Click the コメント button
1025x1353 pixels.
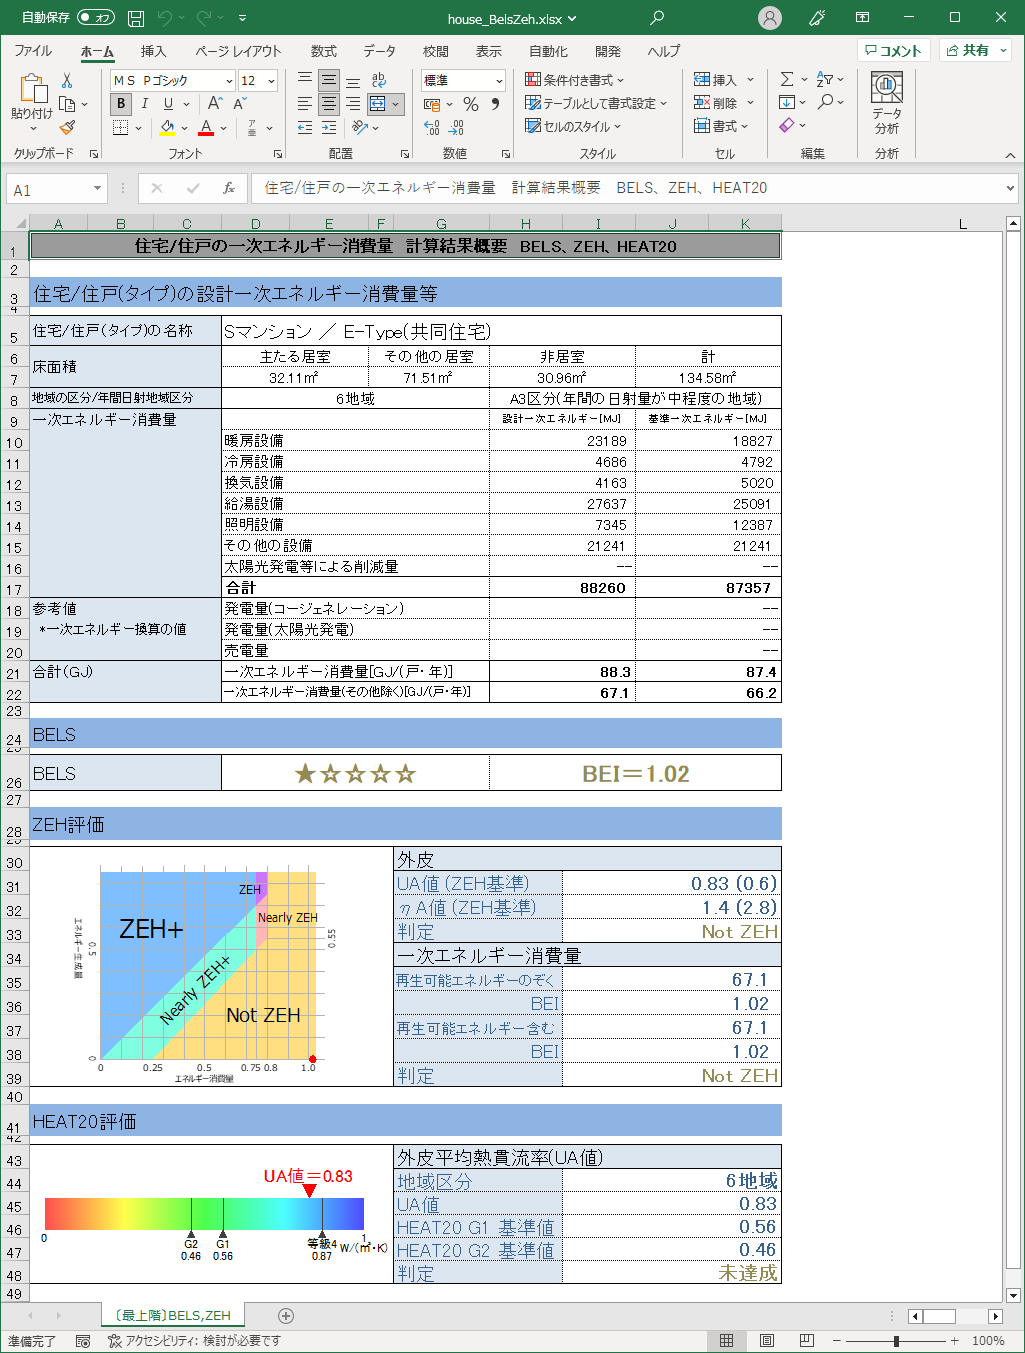pyautogui.click(x=894, y=50)
